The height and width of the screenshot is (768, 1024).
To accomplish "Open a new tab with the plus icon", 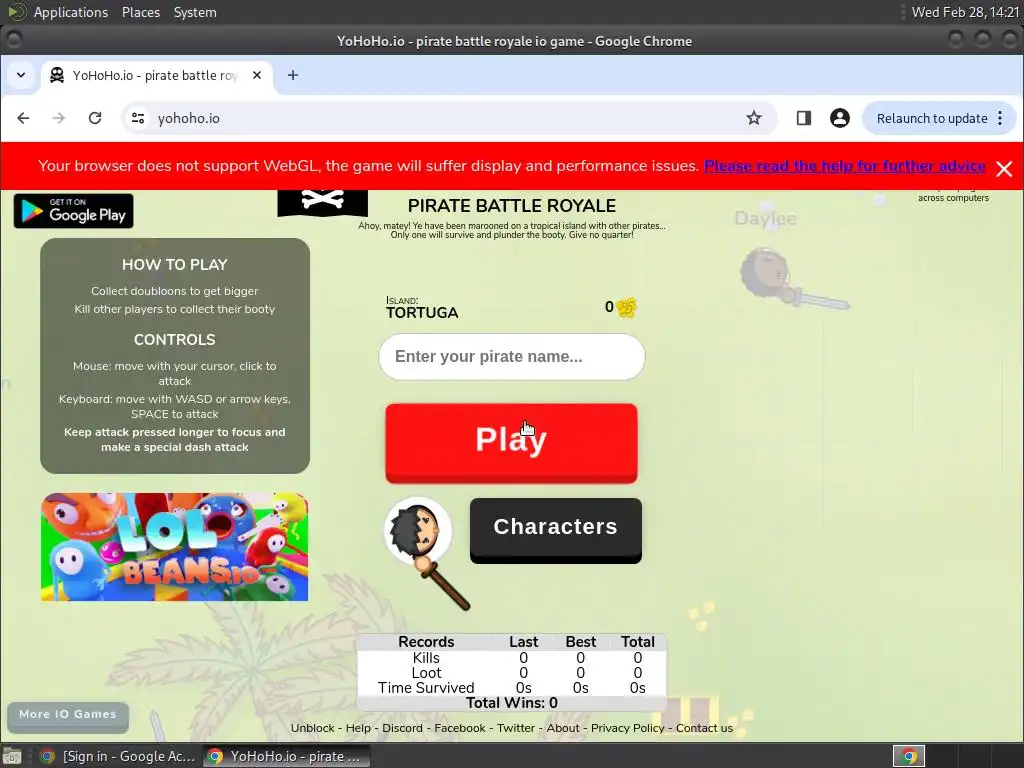I will (x=293, y=75).
